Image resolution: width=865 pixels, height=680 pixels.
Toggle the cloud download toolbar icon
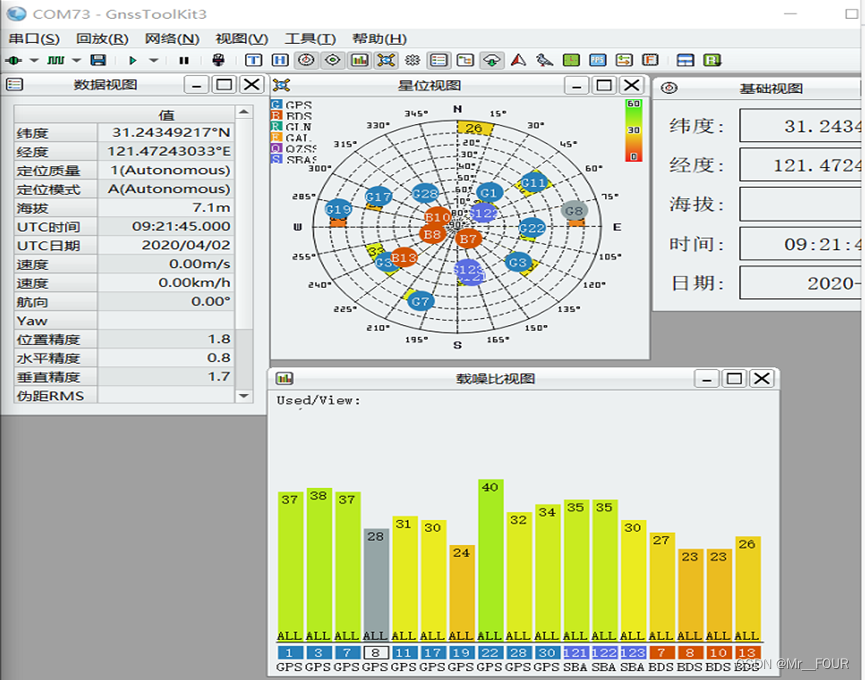492,60
